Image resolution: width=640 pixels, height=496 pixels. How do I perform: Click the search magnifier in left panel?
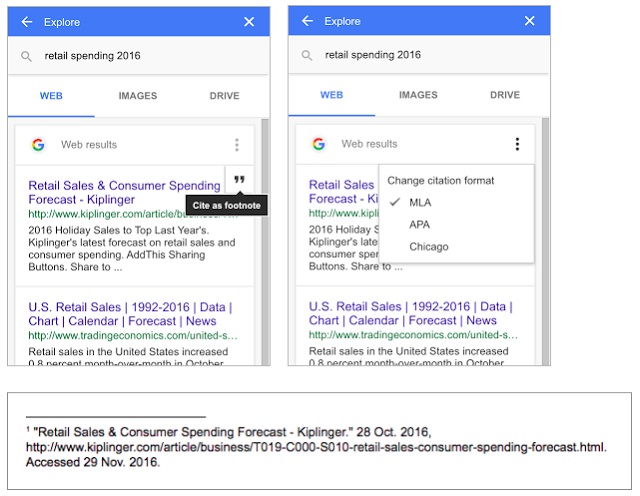(x=26, y=57)
